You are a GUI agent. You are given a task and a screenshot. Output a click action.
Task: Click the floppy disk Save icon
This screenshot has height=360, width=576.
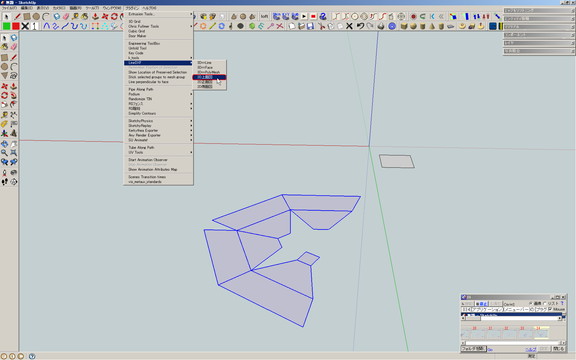point(310,26)
